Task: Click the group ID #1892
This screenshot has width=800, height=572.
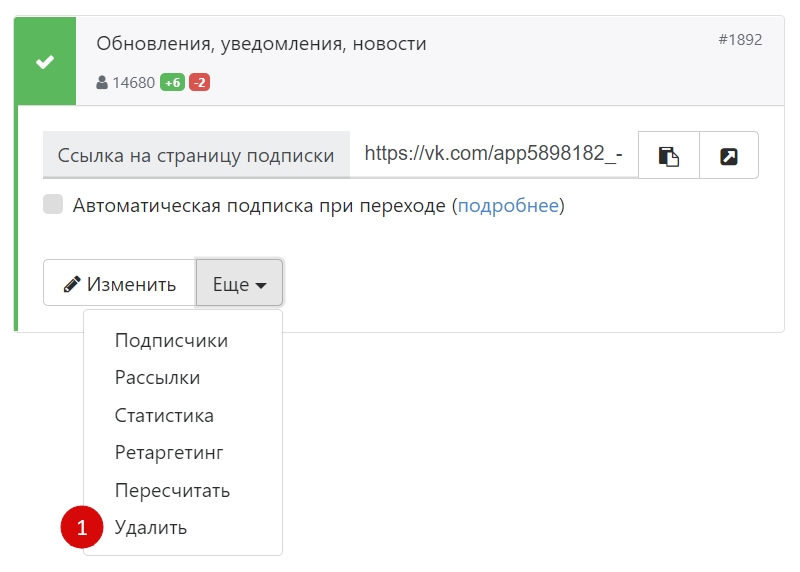Action: coord(739,40)
